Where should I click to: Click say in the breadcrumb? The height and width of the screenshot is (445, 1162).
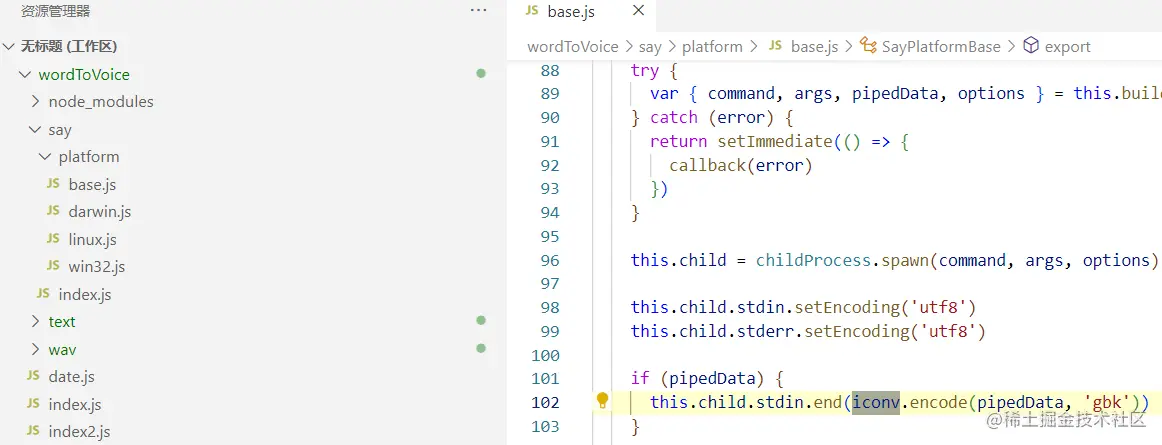pos(650,47)
